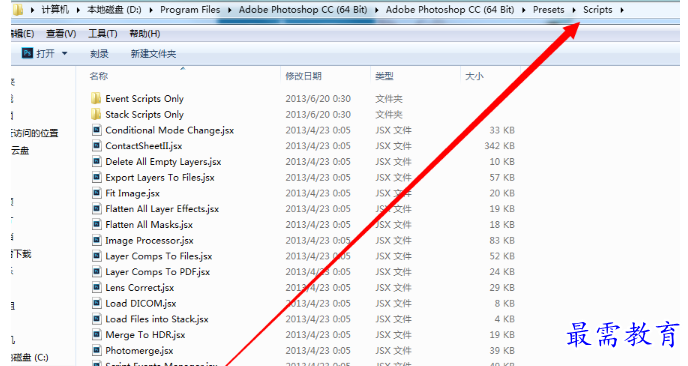Image resolution: width=688 pixels, height=366 pixels.
Task: Open the dropdown arrow next to 打开
Action: tap(64, 54)
